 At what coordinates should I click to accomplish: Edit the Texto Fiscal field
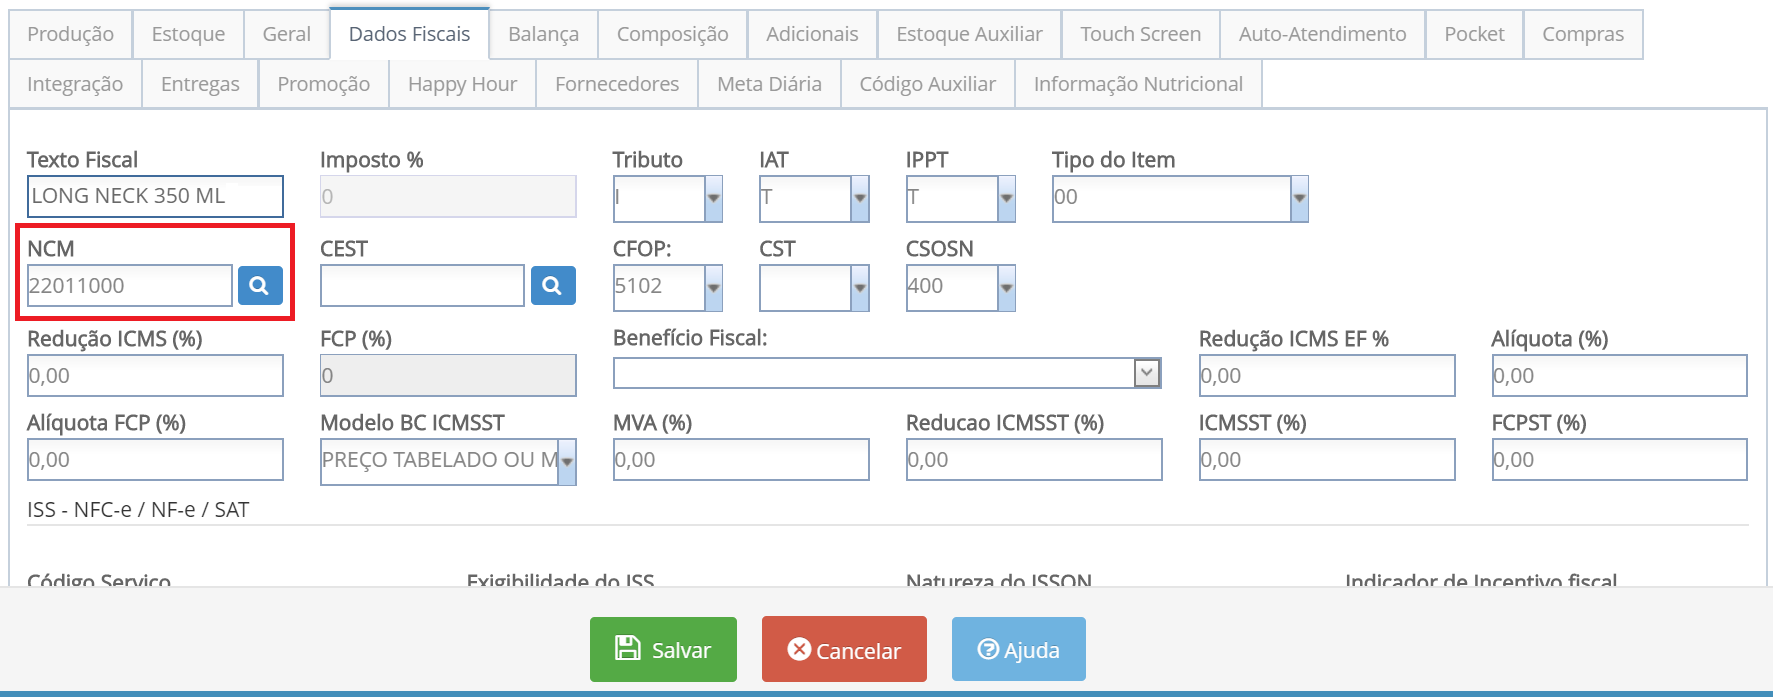[155, 197]
